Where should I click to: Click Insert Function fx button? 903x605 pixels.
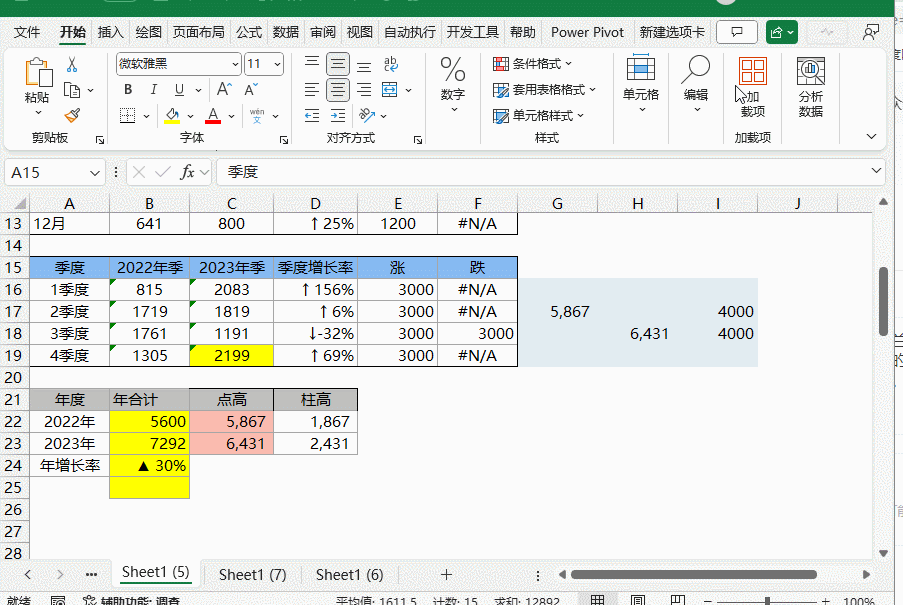point(188,172)
